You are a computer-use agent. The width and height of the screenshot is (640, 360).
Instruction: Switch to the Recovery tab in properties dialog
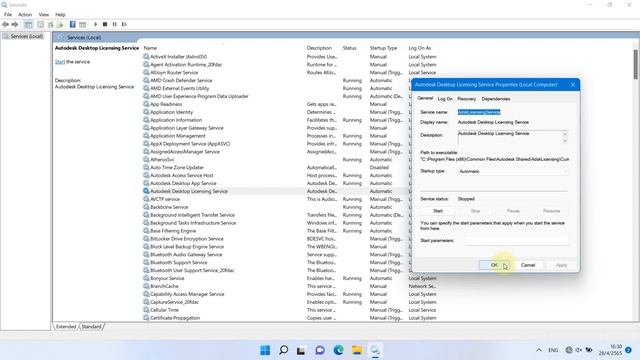click(x=467, y=99)
